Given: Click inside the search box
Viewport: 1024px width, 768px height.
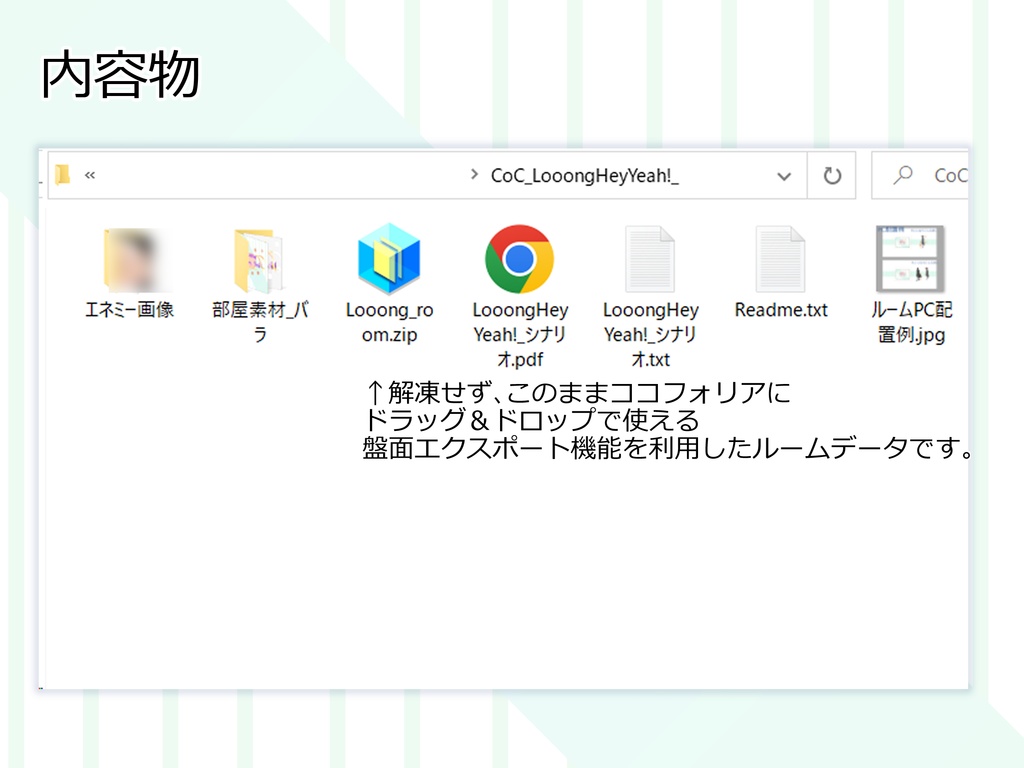Looking at the screenshot, I should click(950, 175).
